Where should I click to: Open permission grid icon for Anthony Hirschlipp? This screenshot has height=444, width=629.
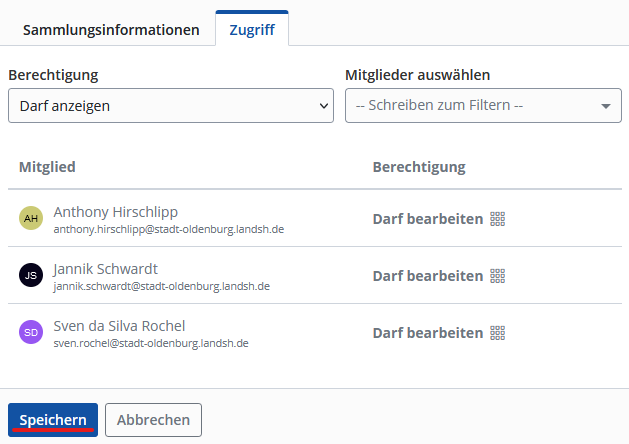pos(497,219)
